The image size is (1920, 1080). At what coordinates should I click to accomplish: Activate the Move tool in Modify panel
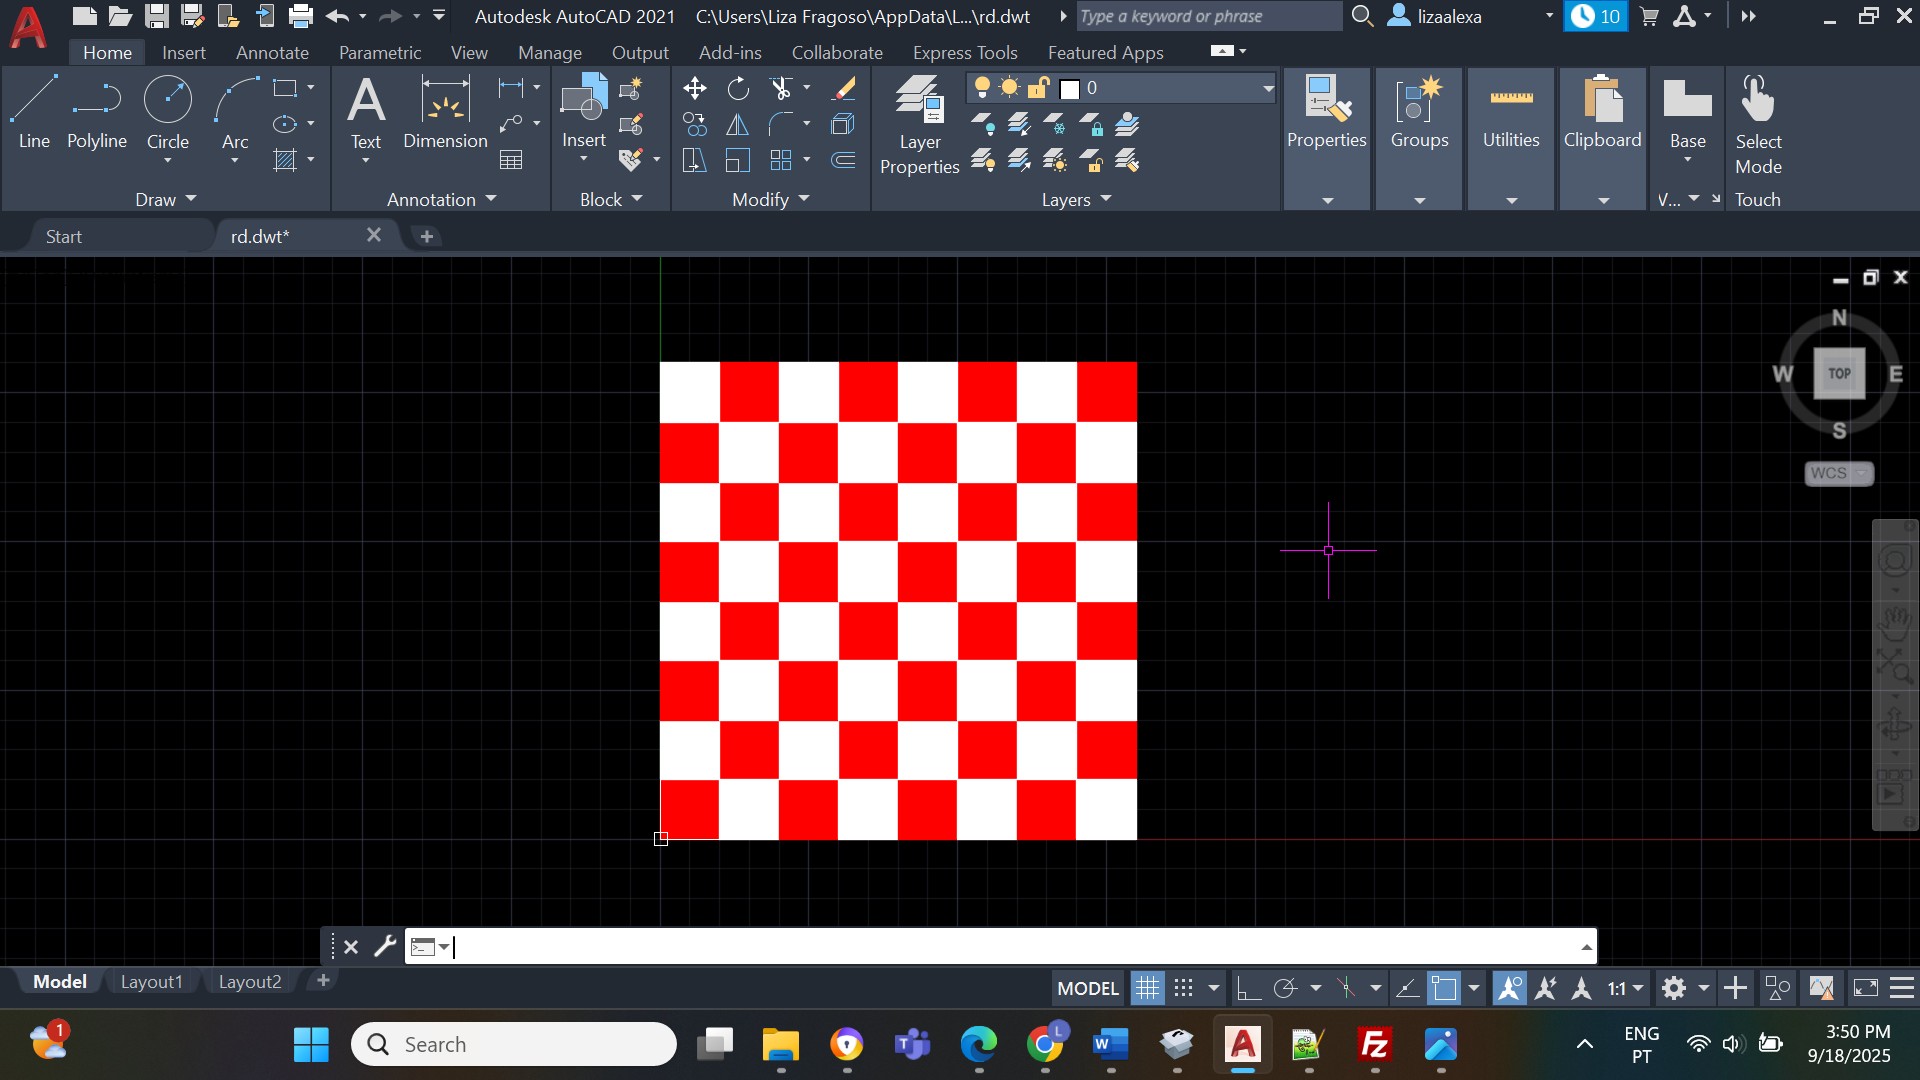[694, 89]
